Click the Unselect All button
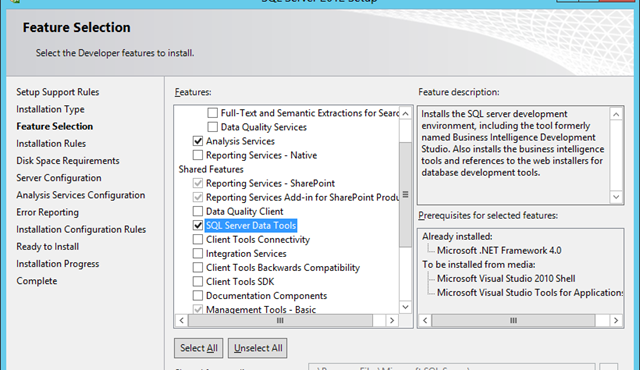This screenshot has height=370, width=640. (x=258, y=348)
